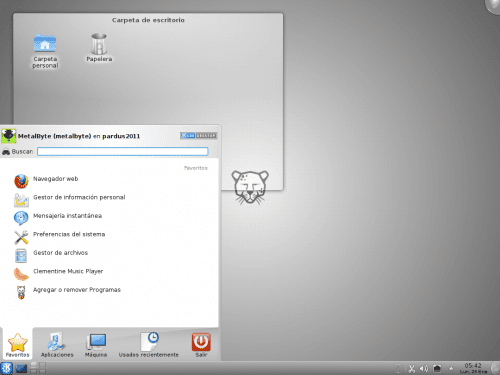Switch to the Aplicaciones tab
This screenshot has width=500, height=375.
click(57, 345)
